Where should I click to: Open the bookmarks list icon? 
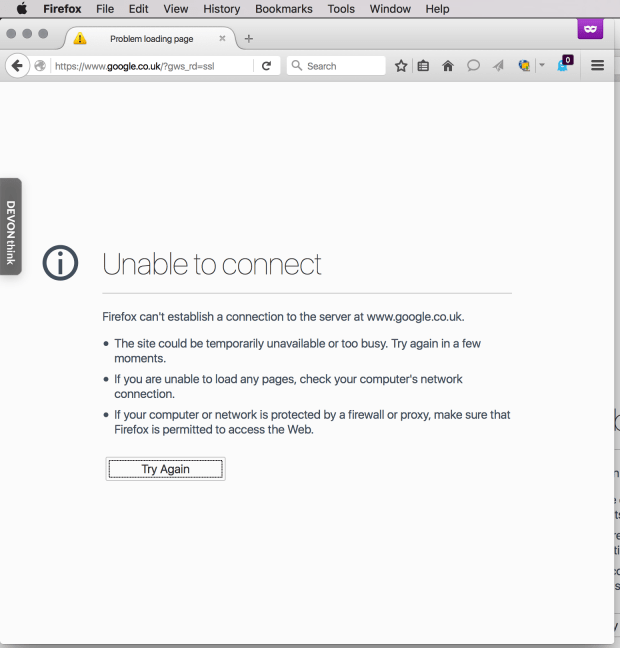[423, 66]
